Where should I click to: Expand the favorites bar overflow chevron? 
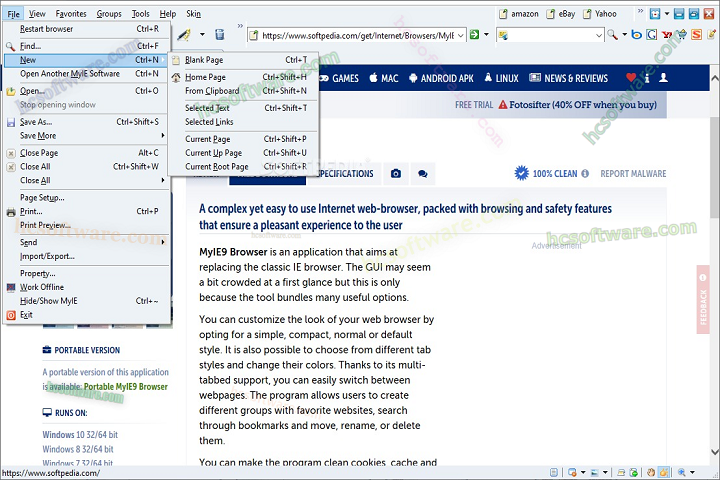pos(641,11)
